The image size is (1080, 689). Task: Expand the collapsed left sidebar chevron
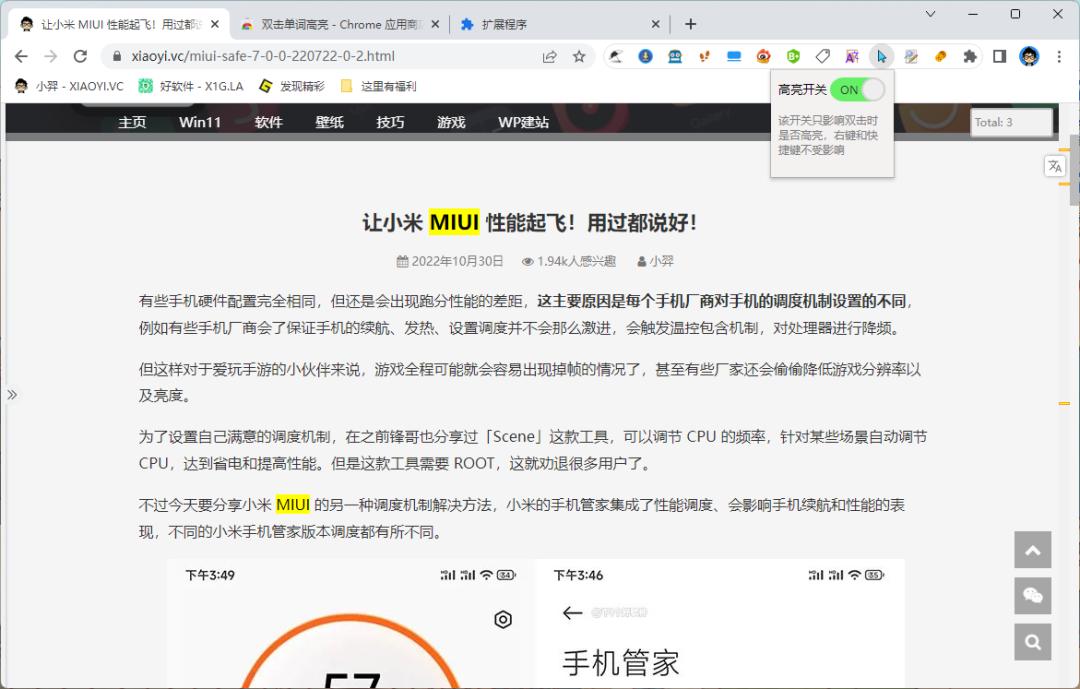click(13, 394)
